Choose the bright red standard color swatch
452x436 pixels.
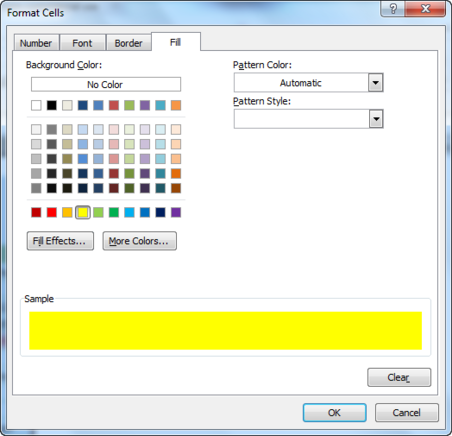click(x=52, y=212)
